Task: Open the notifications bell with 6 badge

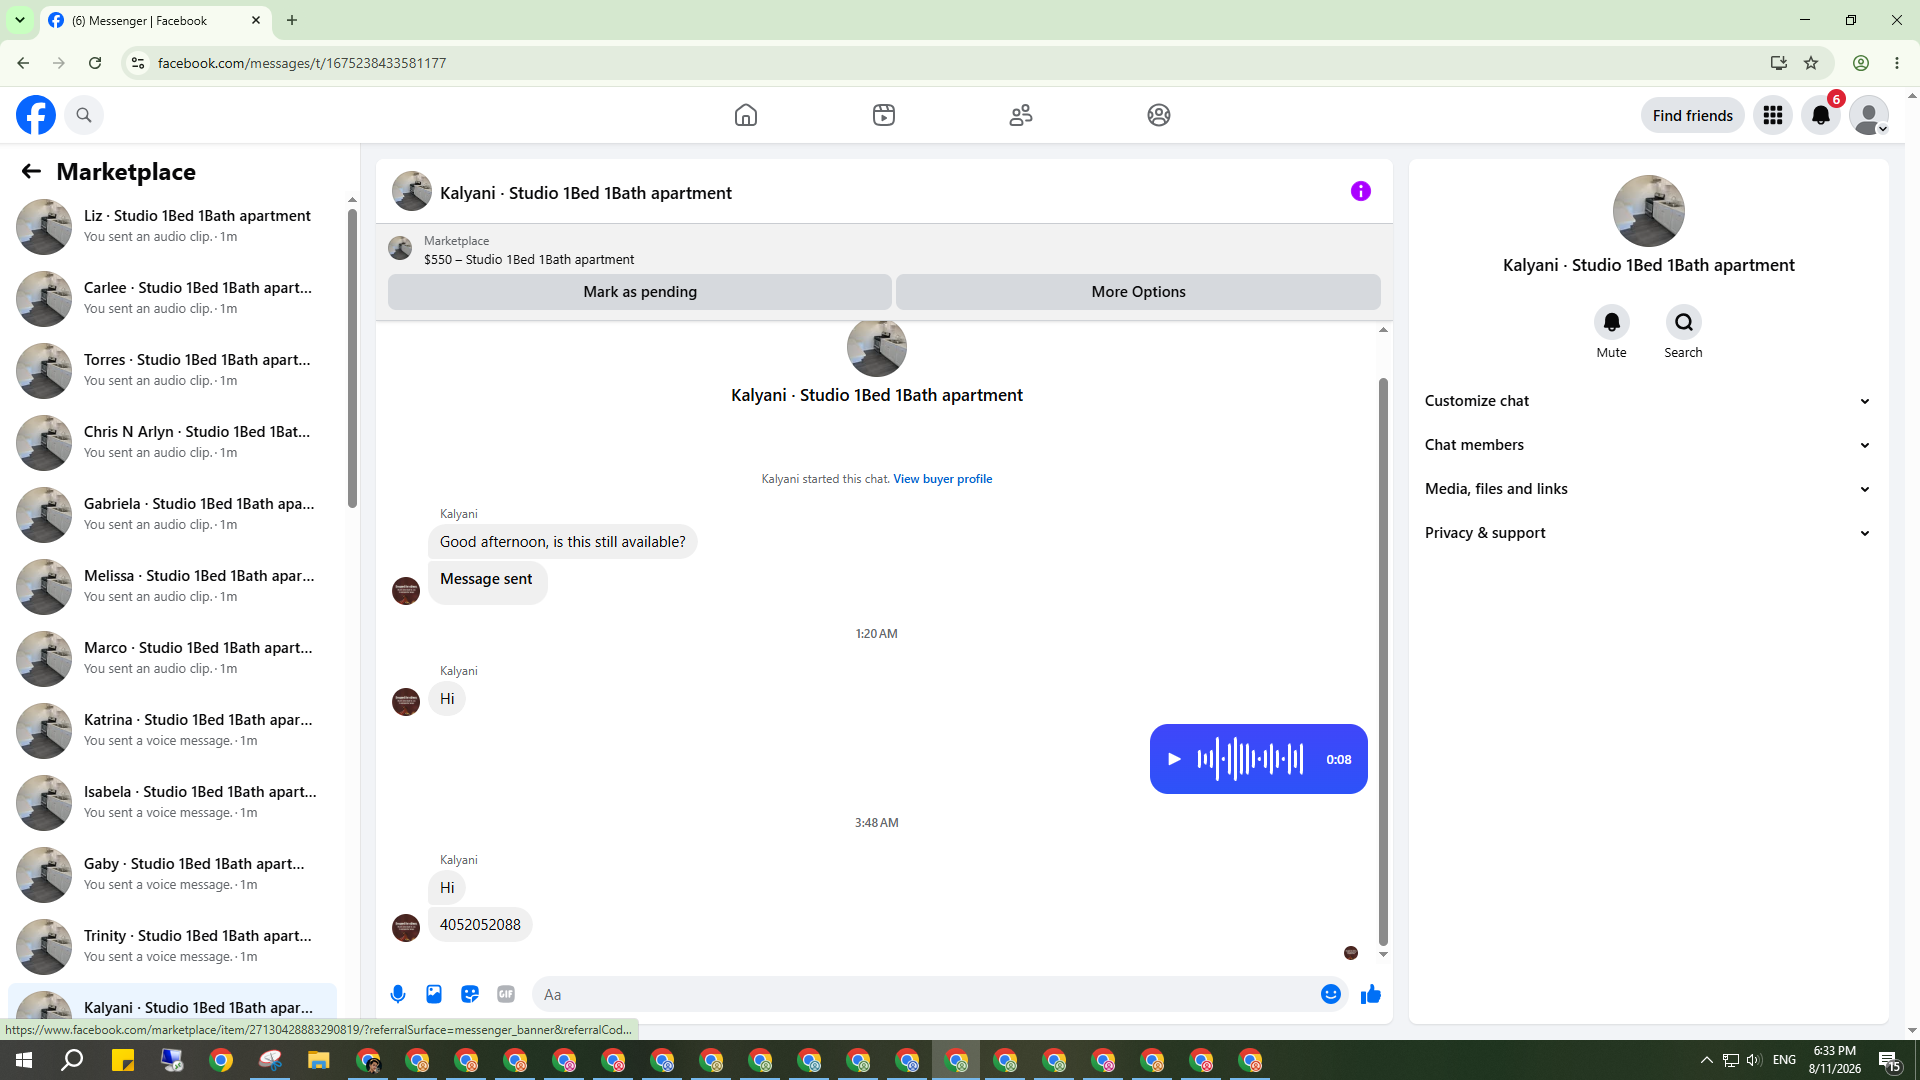Action: [1821, 115]
